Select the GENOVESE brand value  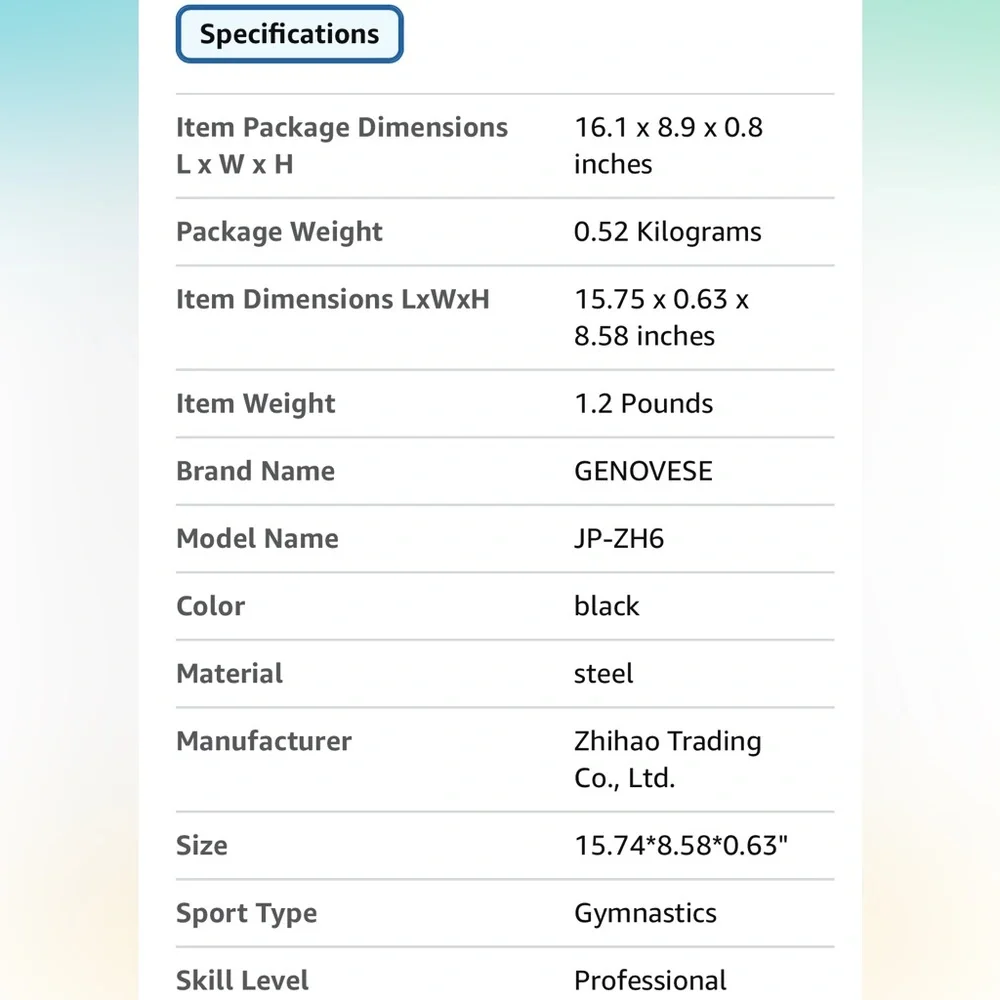click(x=643, y=471)
